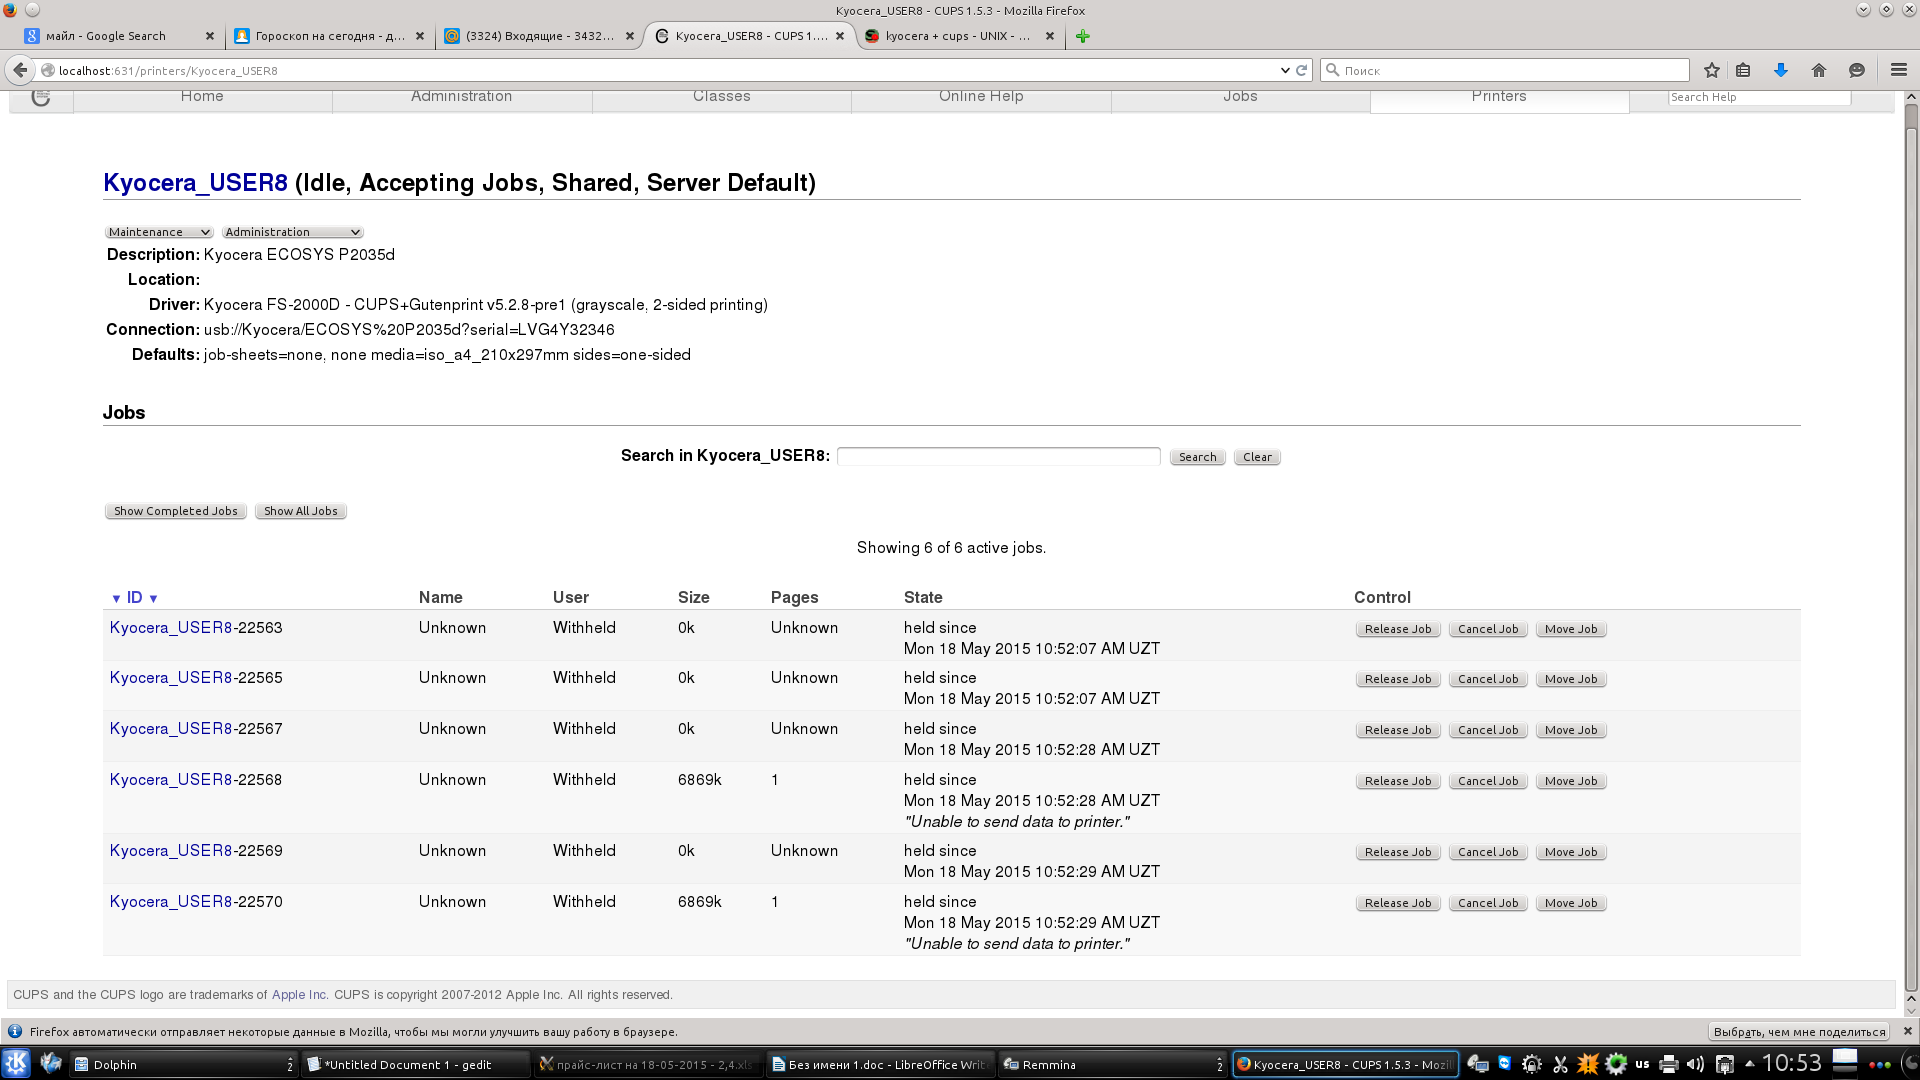Bookmark this page with the star icon
Screen dimensions: 1920x1080
pos(1712,70)
